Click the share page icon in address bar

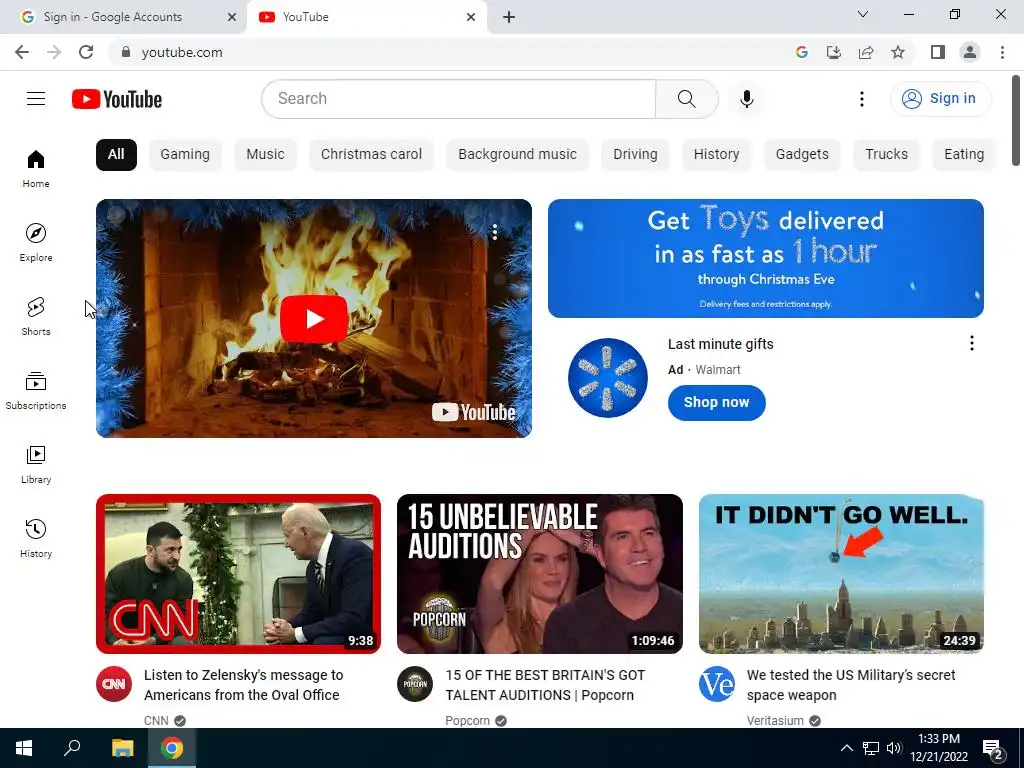pyautogui.click(x=866, y=52)
